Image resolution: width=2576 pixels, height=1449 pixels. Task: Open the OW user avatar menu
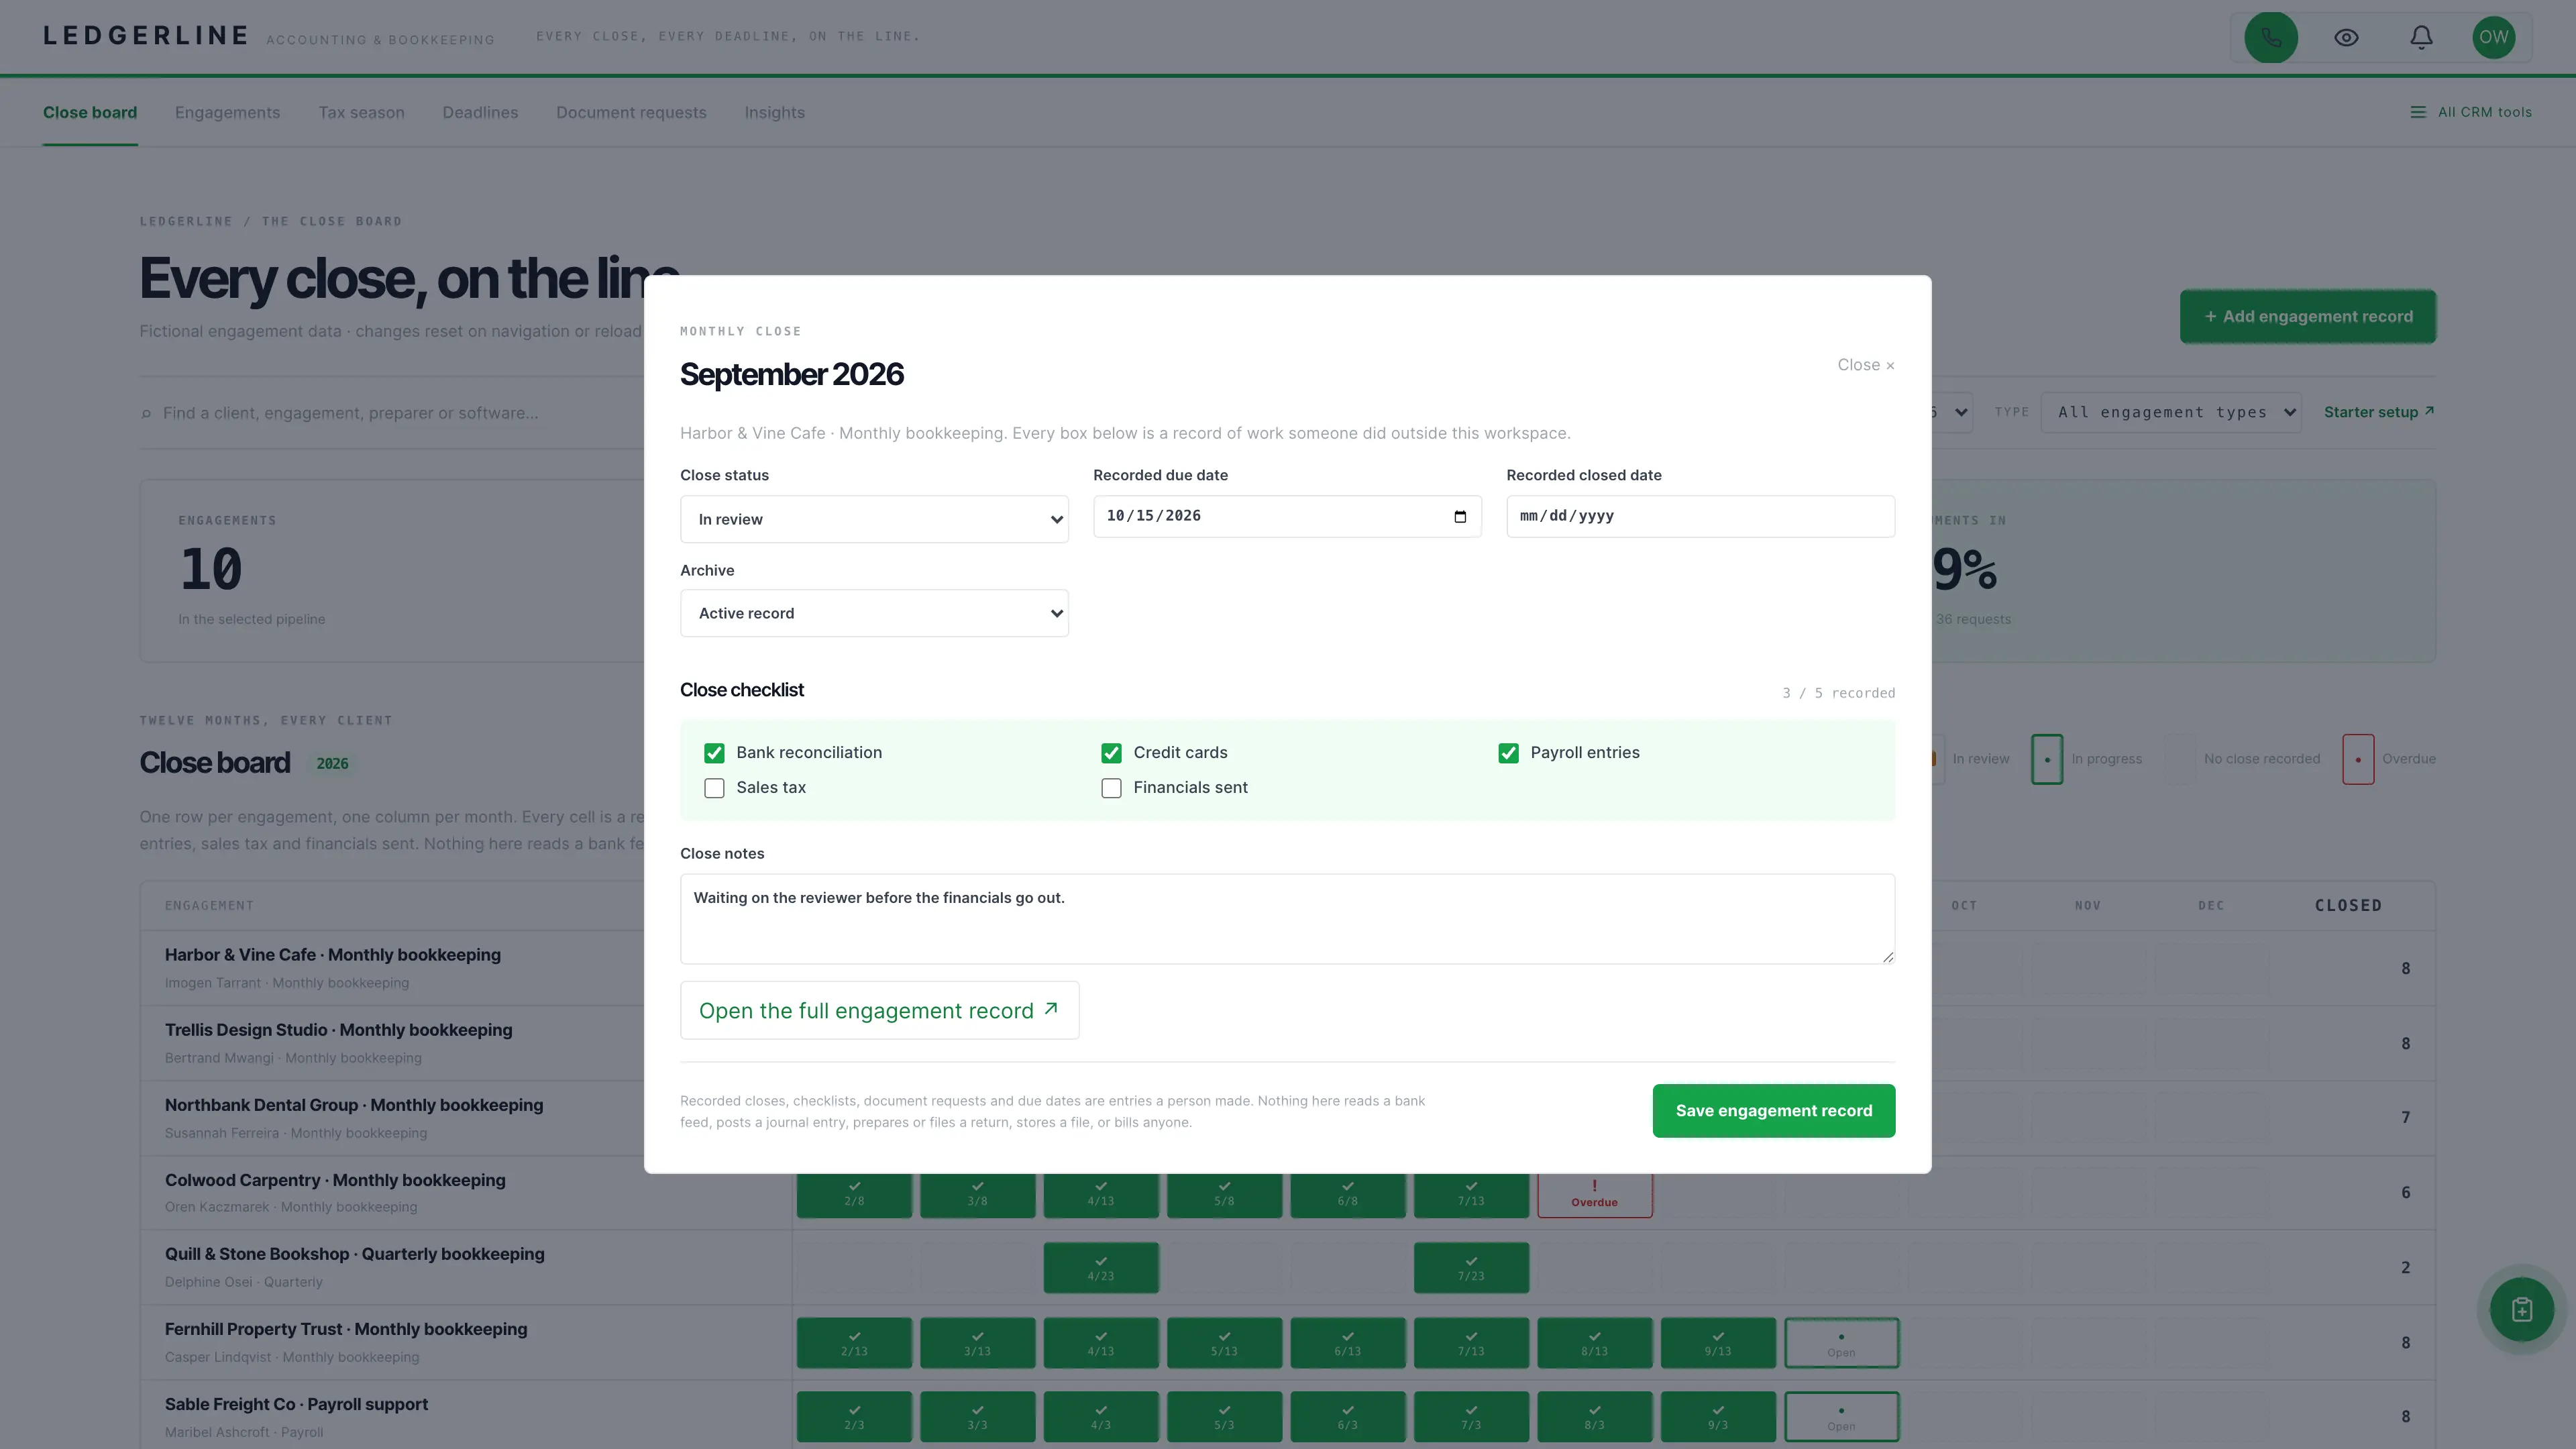[x=2493, y=37]
